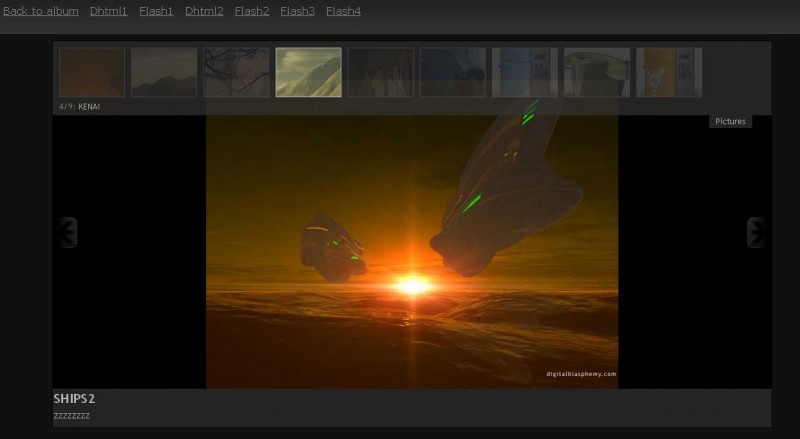The width and height of the screenshot is (800, 439).
Task: Select the sixth dark blue thumbnail
Action: coord(453,72)
